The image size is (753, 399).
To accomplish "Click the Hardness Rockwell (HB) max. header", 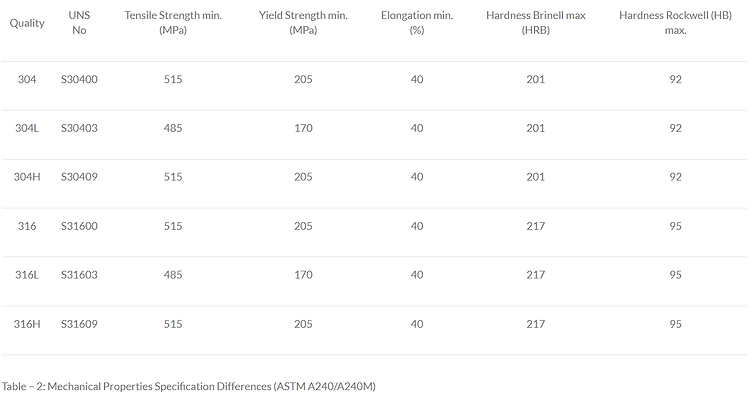I will coord(675,23).
